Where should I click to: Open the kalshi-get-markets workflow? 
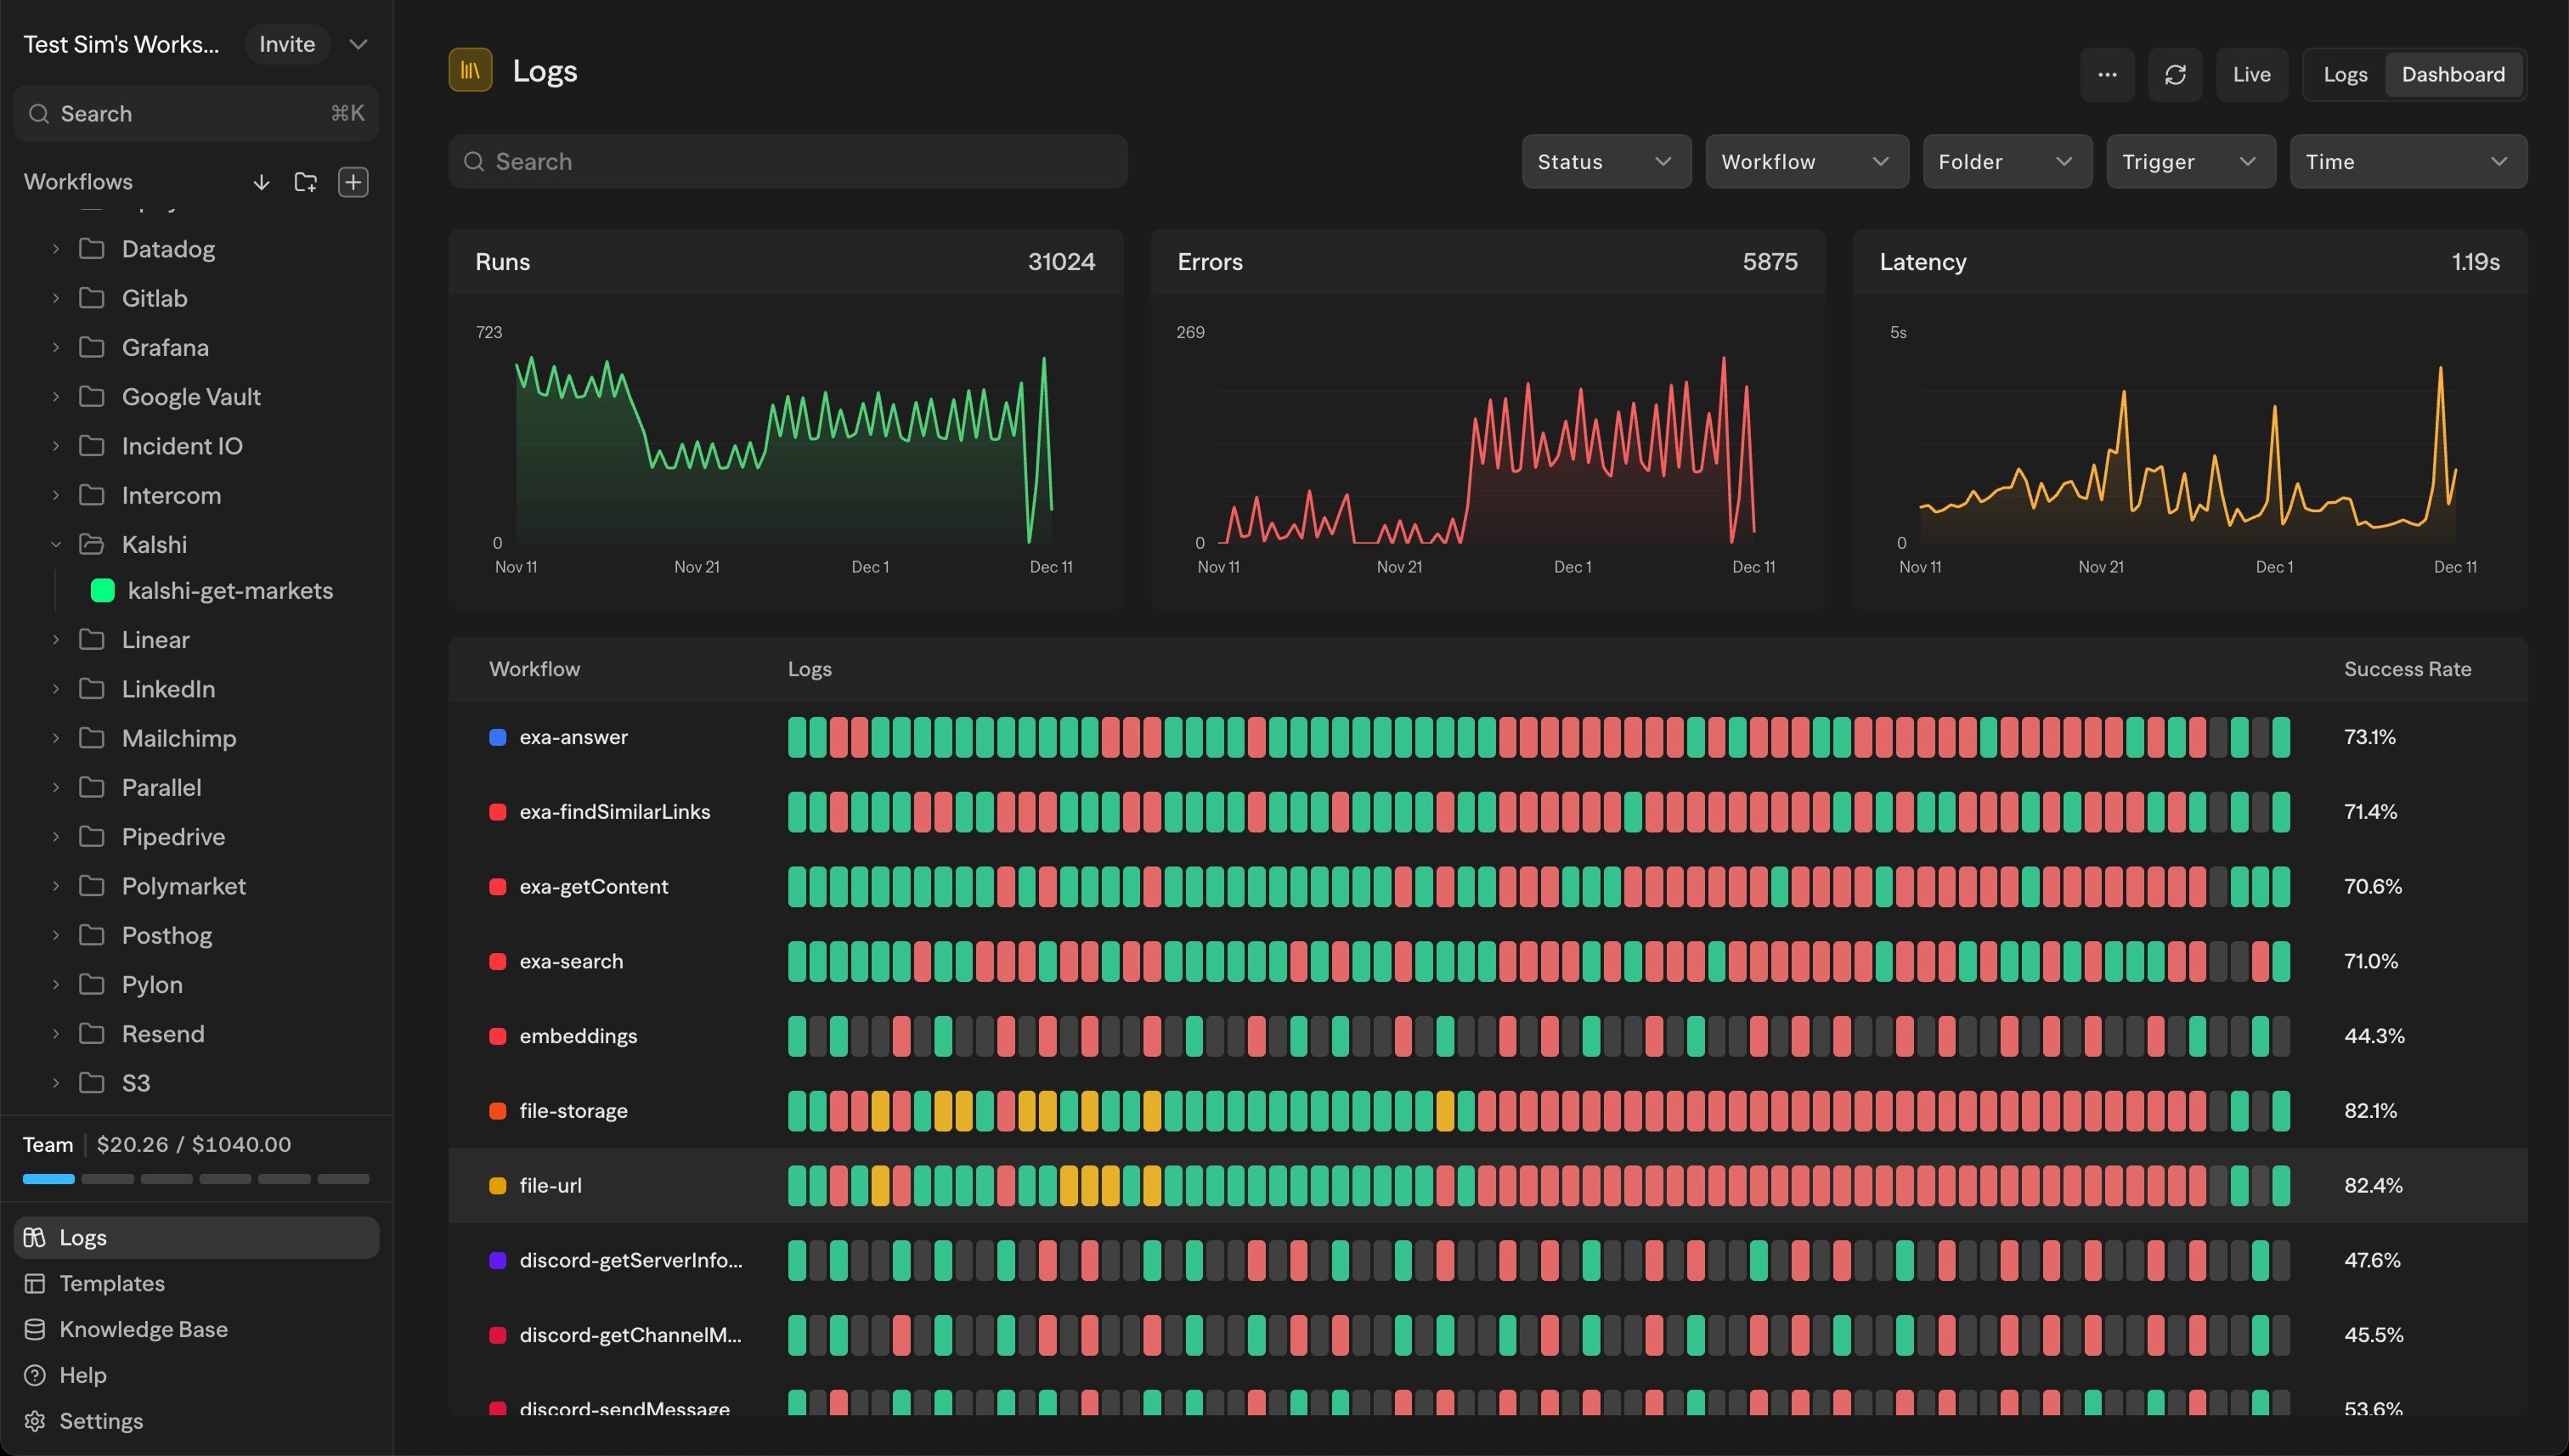(x=231, y=591)
